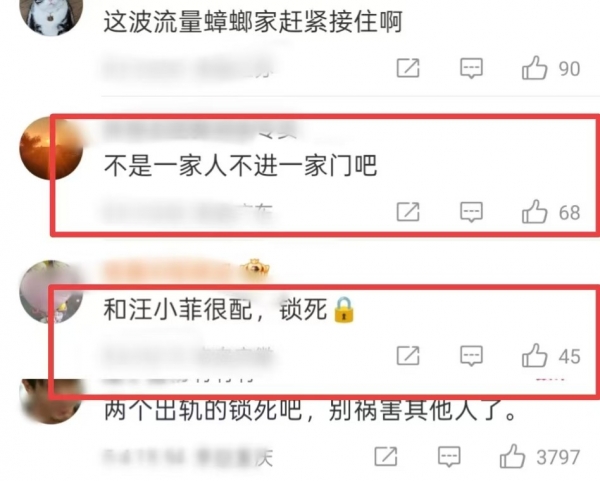Open comment text 两个出轨的锁死吧
Viewport: 600px width, 481px height.
203,410
